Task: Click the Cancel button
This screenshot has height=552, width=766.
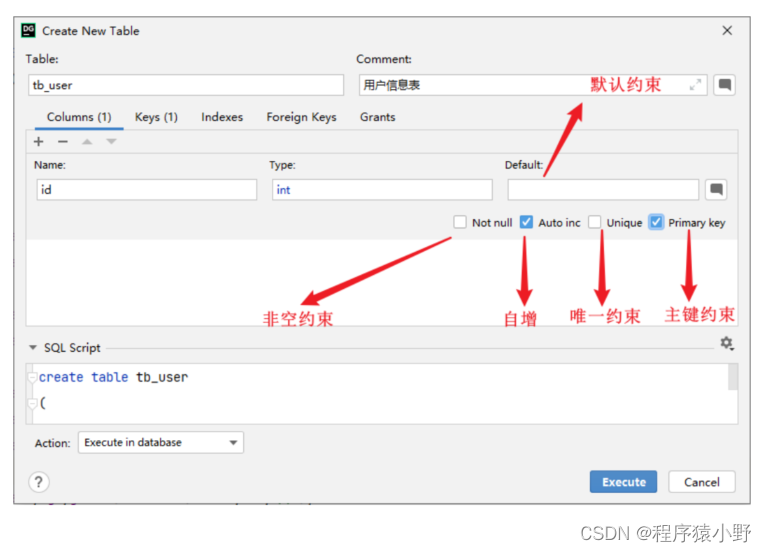Action: click(x=701, y=482)
